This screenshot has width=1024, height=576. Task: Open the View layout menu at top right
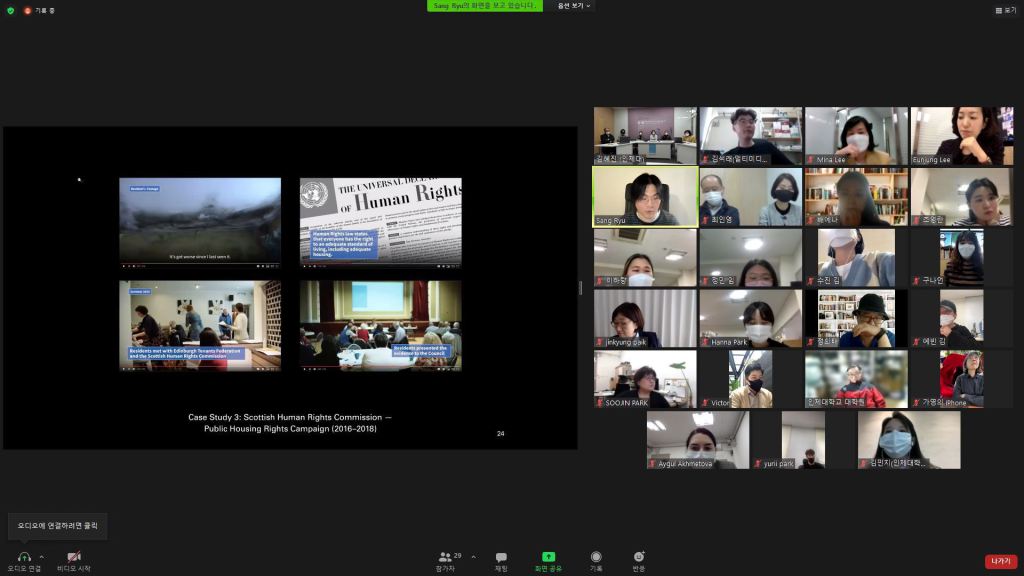point(1005,10)
